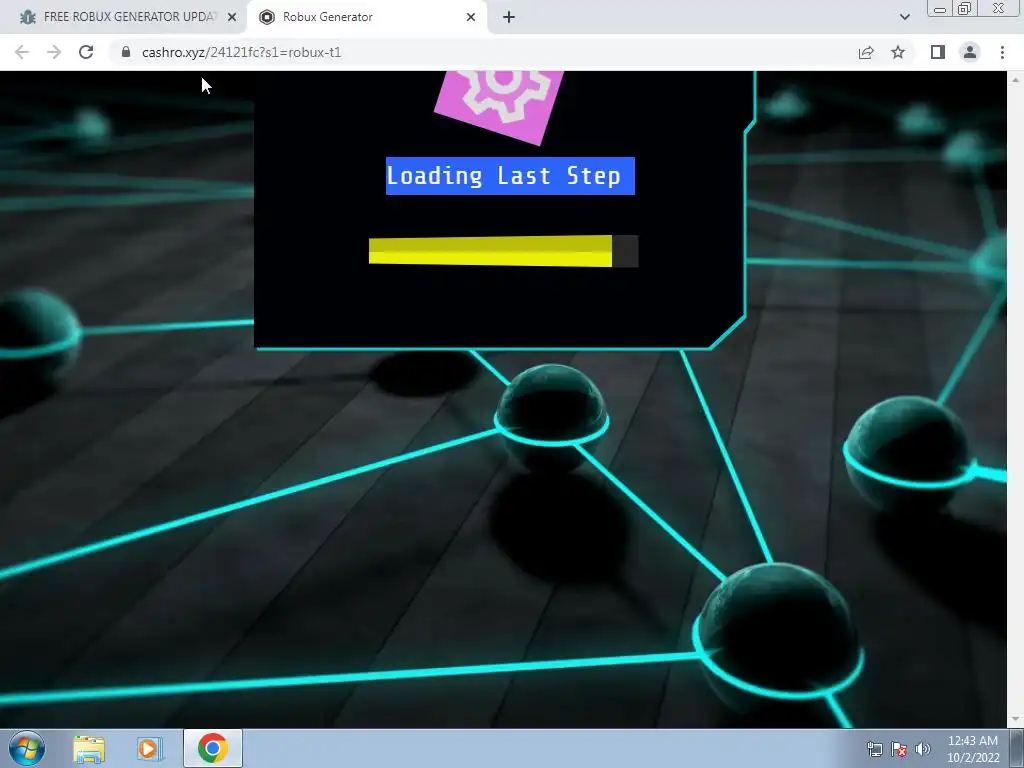The height and width of the screenshot is (768, 1024).
Task: Expand the tab search dropdown
Action: click(x=904, y=17)
